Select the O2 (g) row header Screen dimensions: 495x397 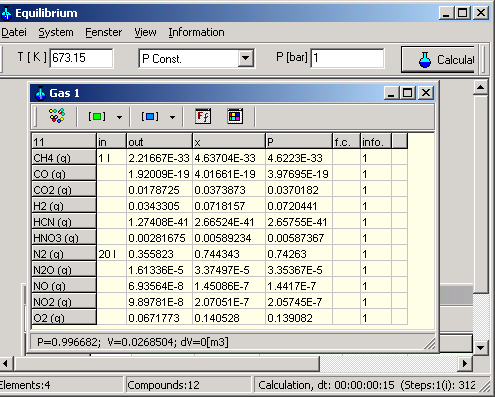(64, 317)
